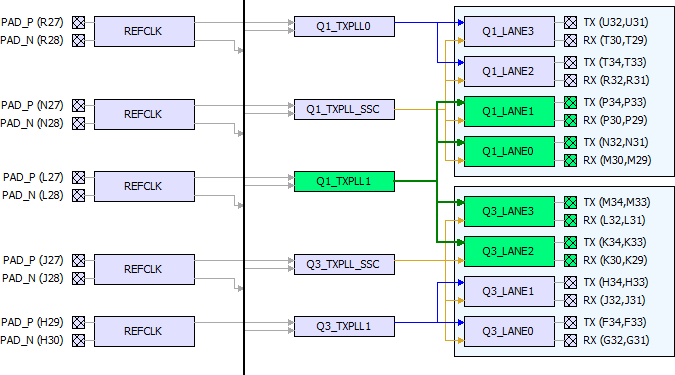This screenshot has height=375, width=675.
Task: Click the PAD_P (L27) label
Action: pos(33,177)
